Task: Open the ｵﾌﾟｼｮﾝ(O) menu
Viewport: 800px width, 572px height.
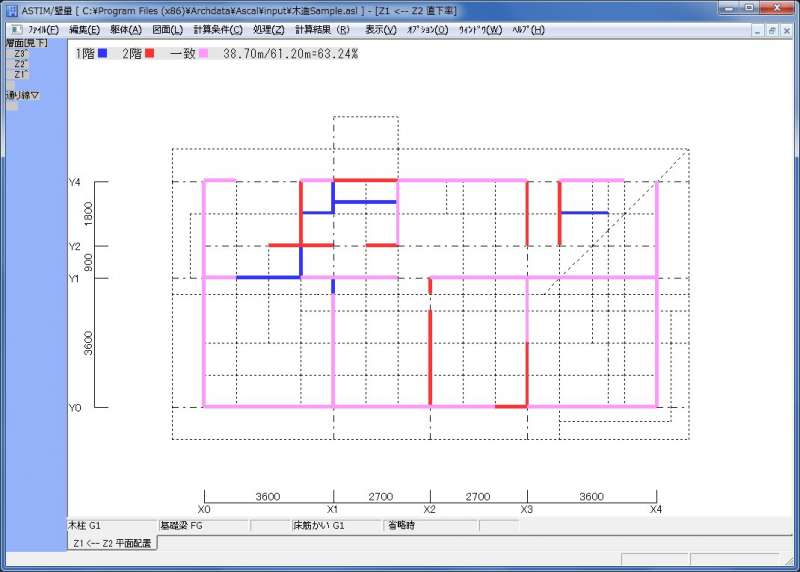Action: pos(427,30)
